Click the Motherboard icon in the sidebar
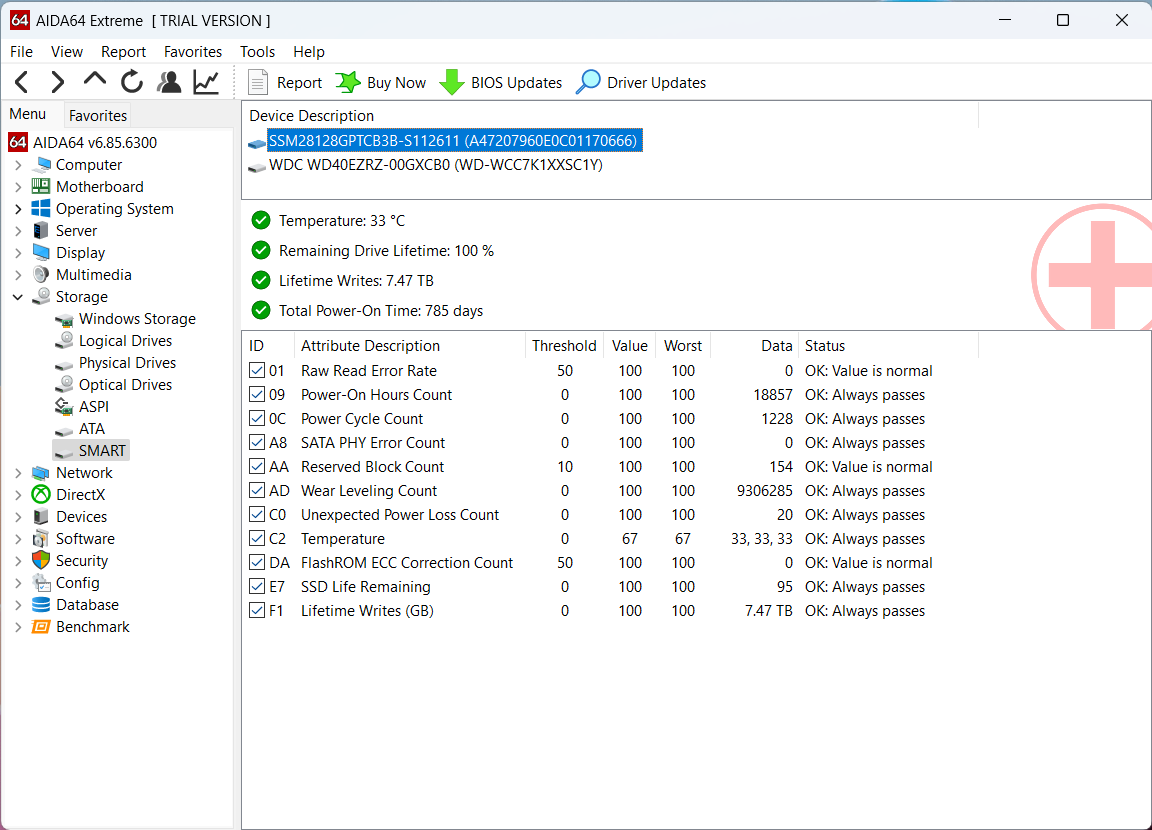 click(x=43, y=186)
